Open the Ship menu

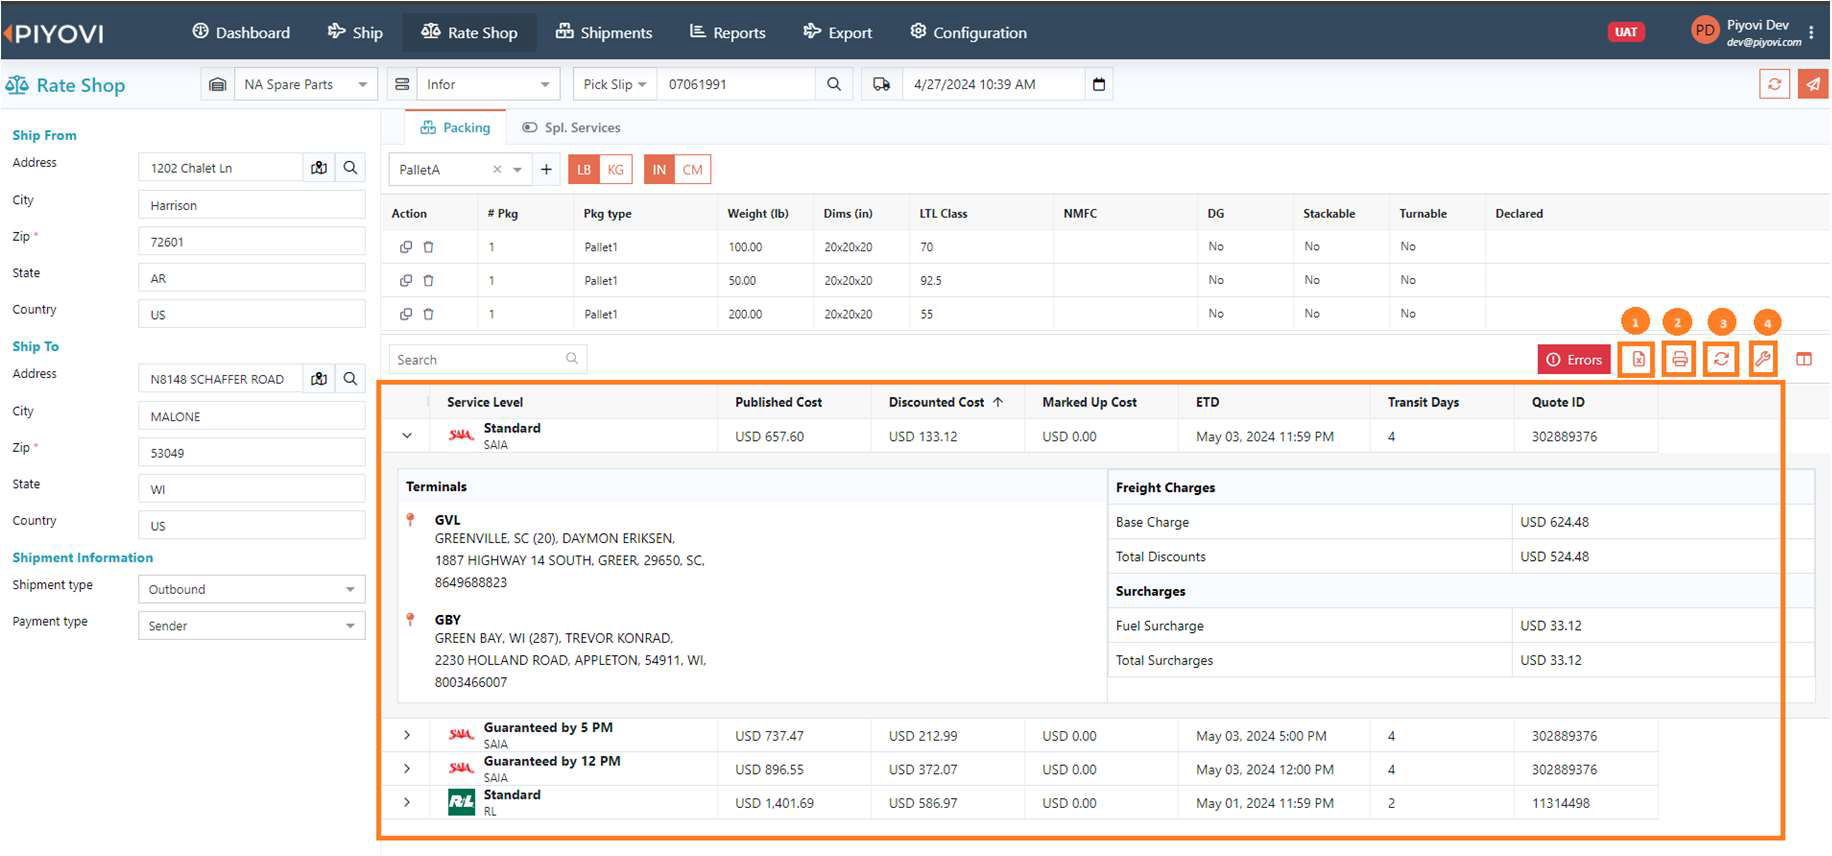point(355,32)
